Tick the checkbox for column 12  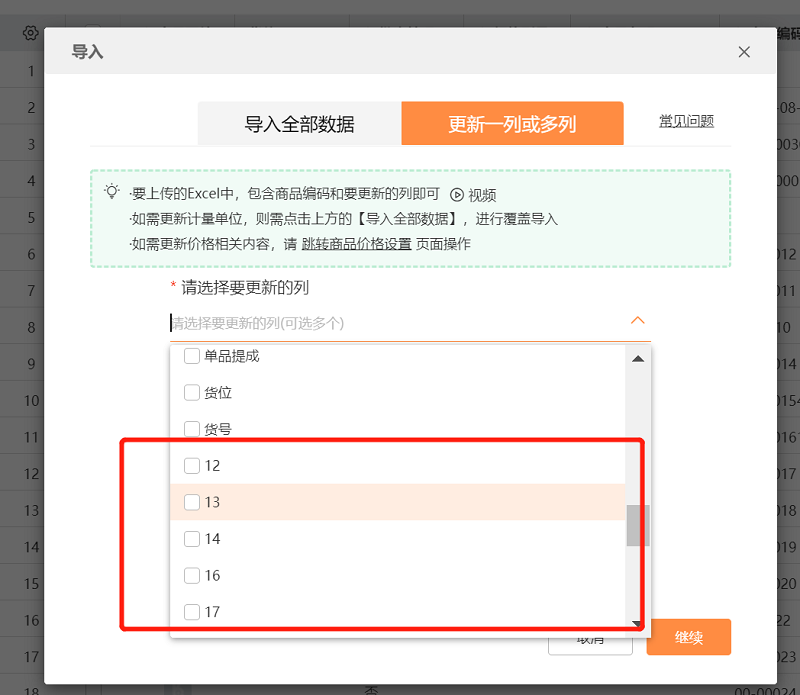[x=192, y=465]
